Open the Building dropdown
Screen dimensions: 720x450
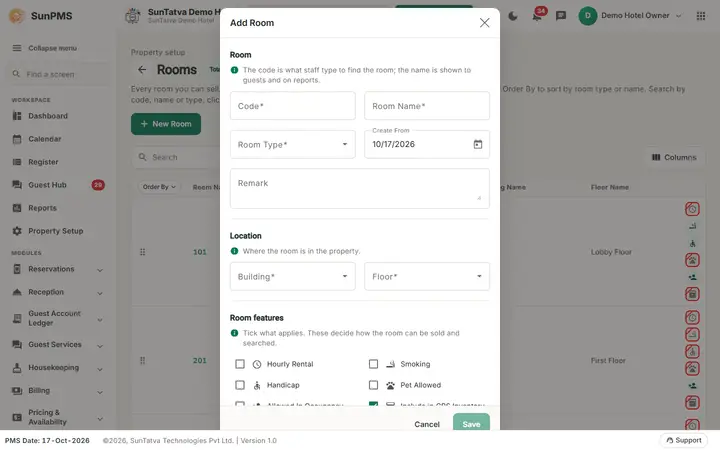[x=292, y=276]
